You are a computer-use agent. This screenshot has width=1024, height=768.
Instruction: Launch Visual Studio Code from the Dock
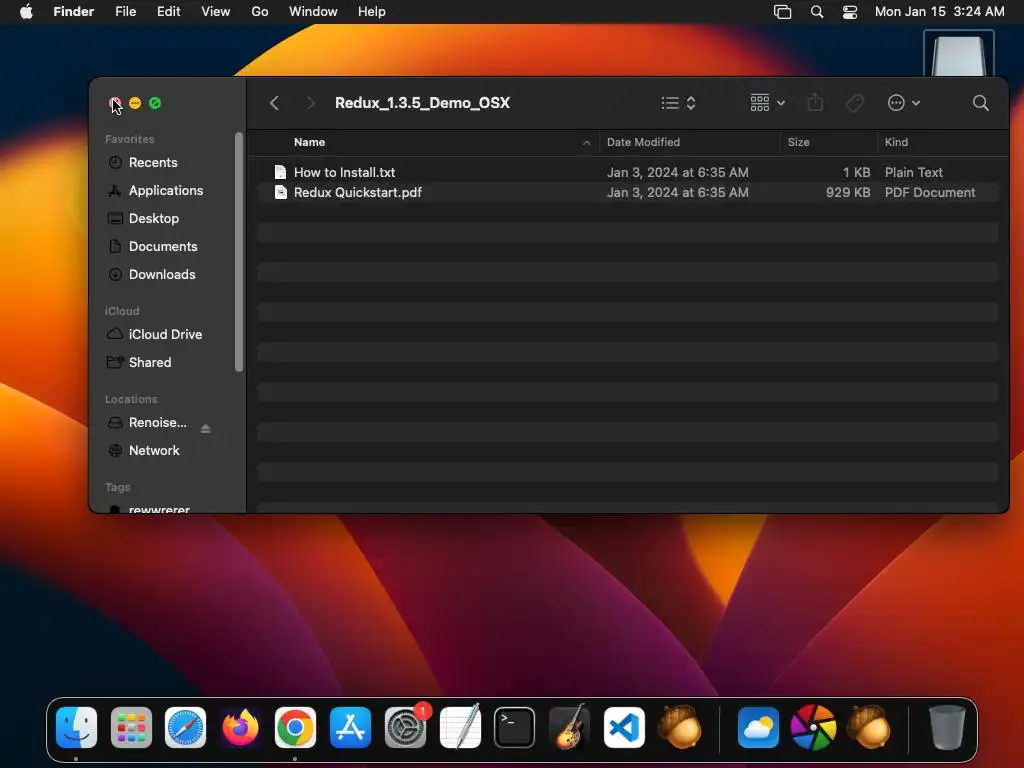pos(624,728)
